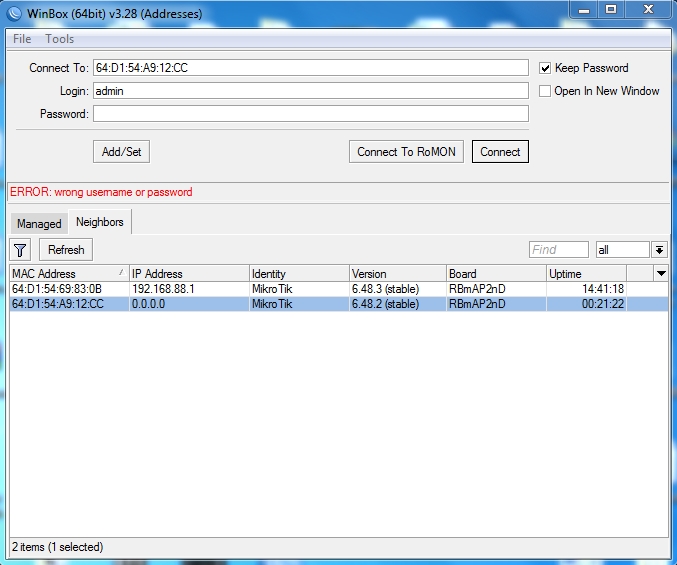Open the neighbors filter funnel icon
The width and height of the screenshot is (677, 565).
point(20,250)
